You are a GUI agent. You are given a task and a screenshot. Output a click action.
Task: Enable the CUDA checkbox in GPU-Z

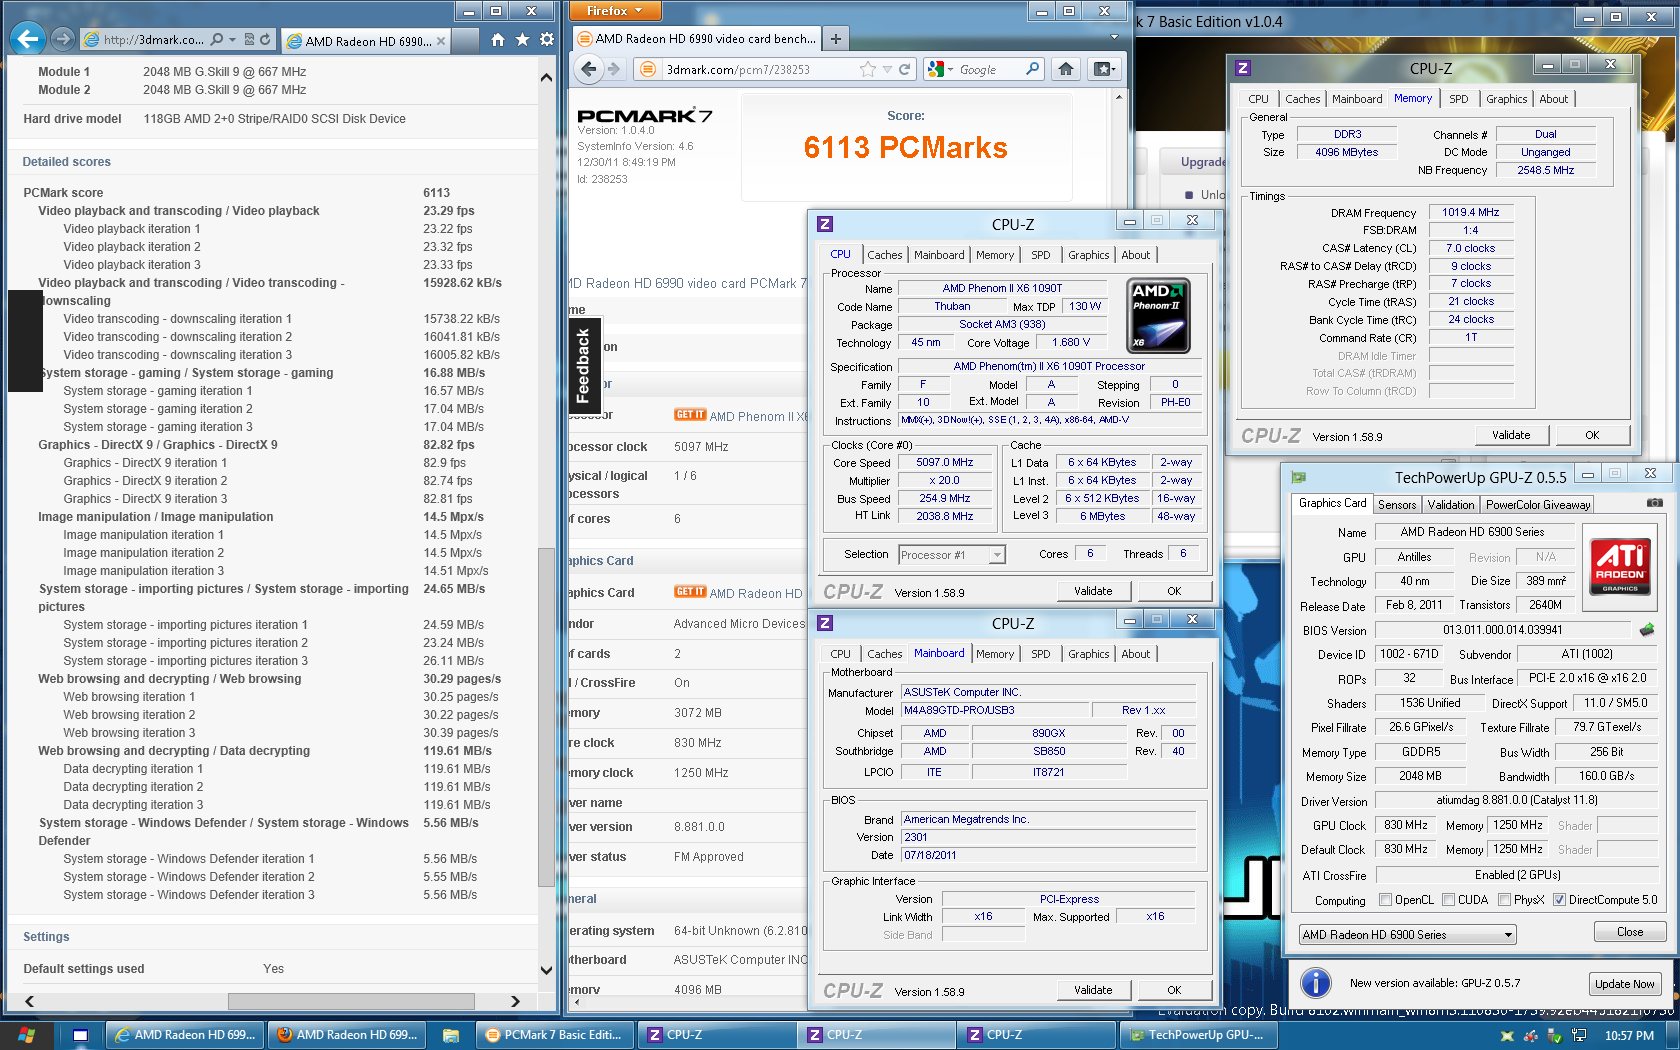1448,900
